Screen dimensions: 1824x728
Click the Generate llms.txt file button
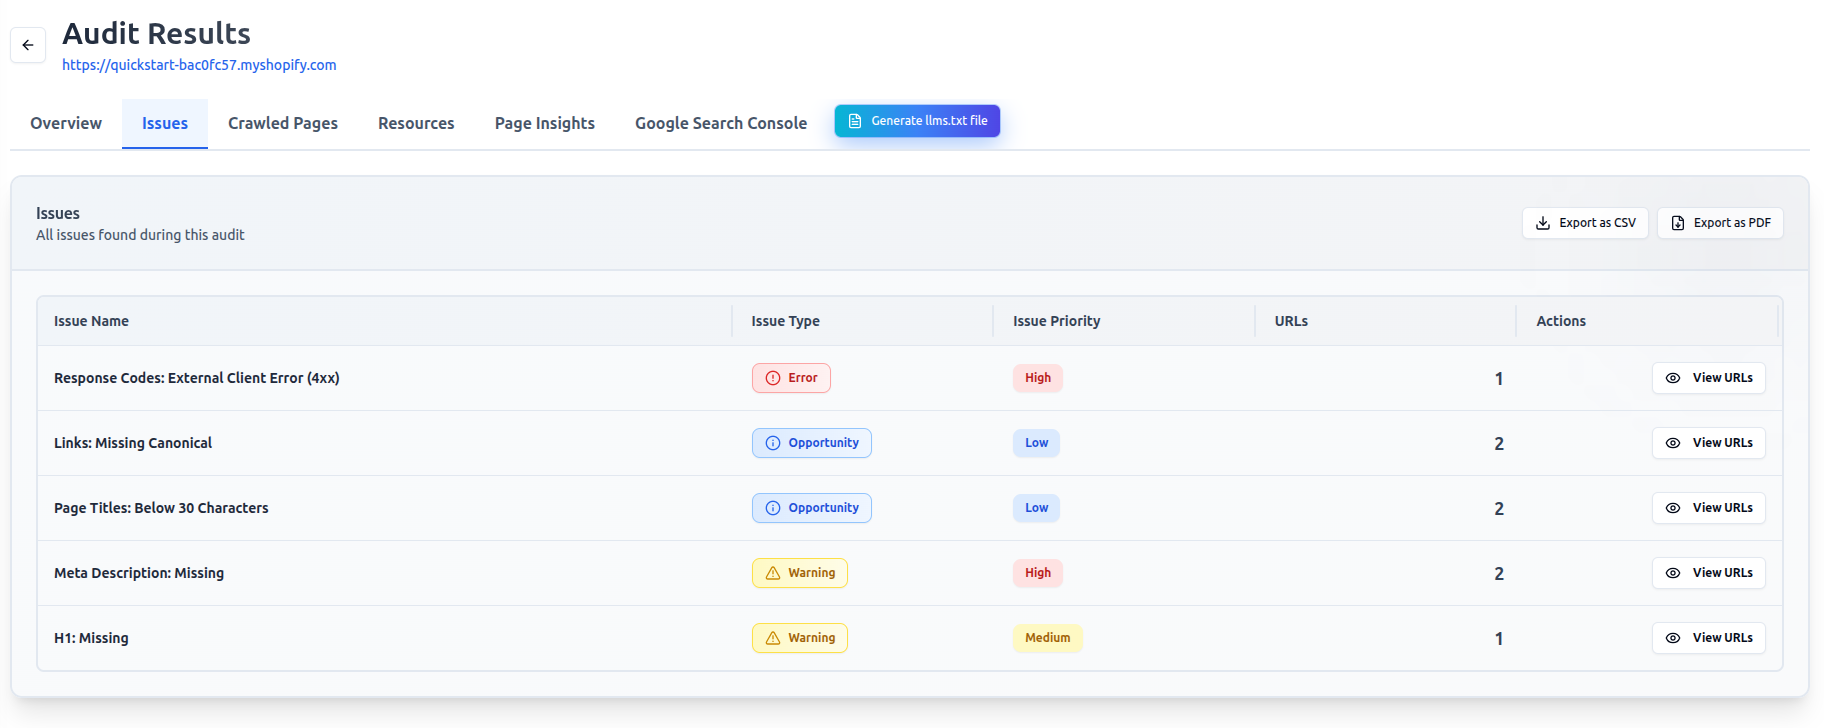point(917,121)
